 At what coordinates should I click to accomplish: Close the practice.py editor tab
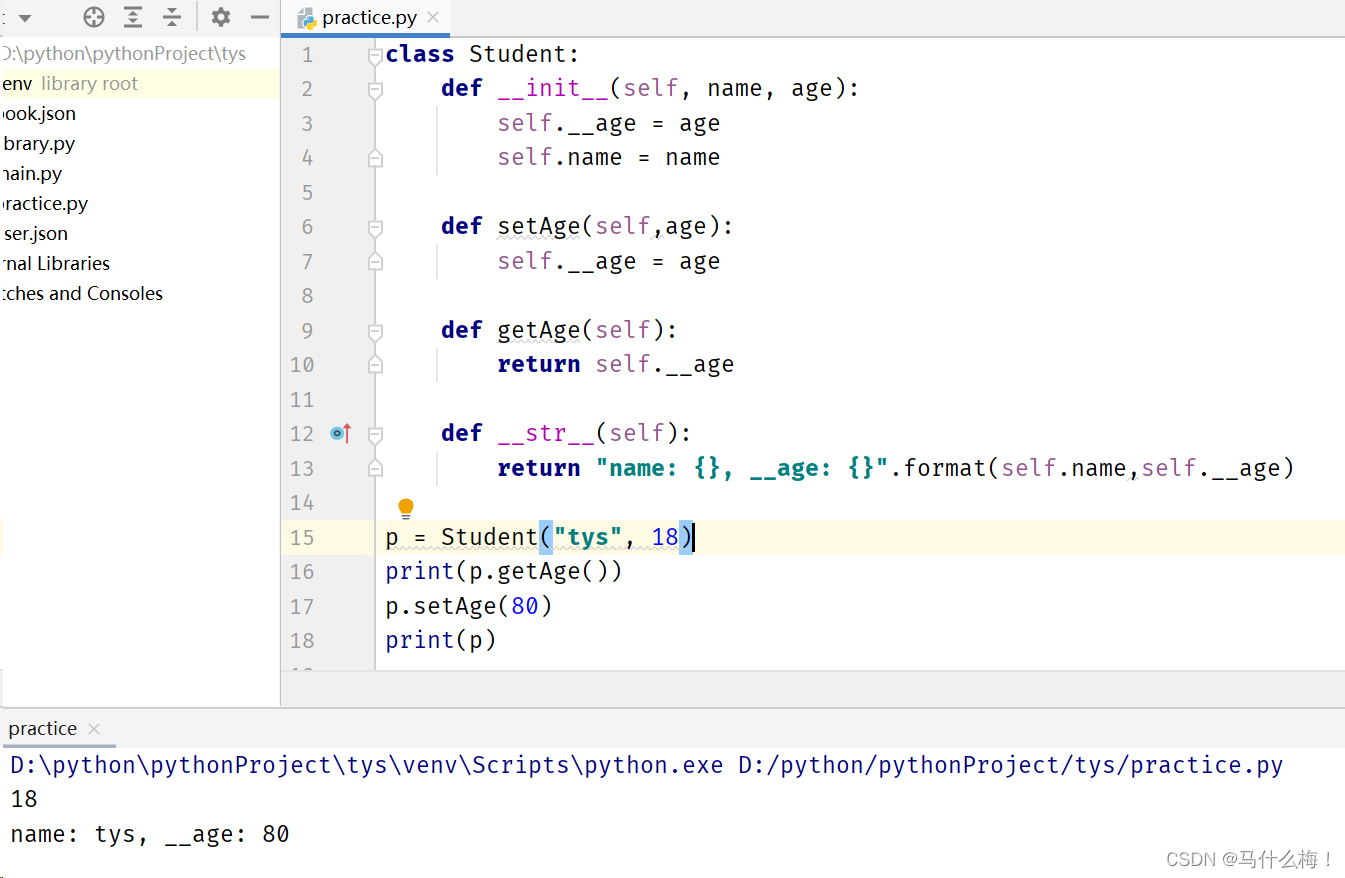pyautogui.click(x=433, y=17)
